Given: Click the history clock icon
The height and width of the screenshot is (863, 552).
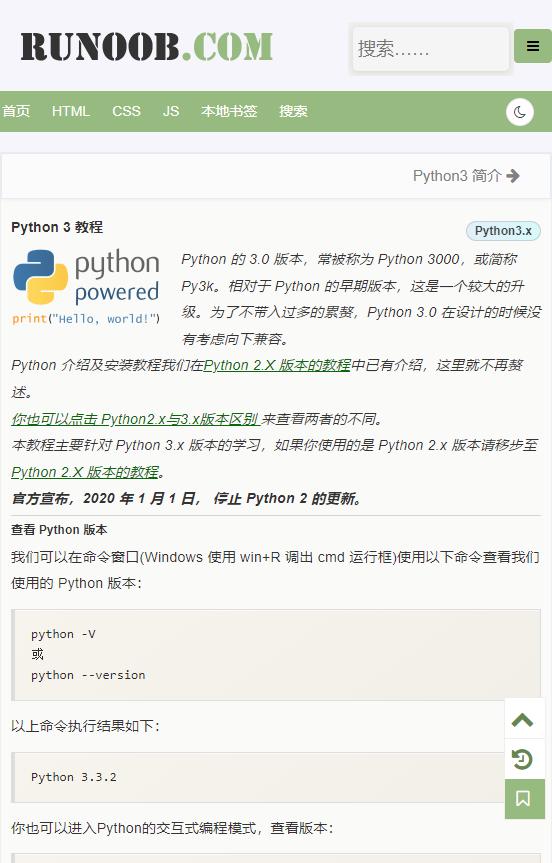Looking at the screenshot, I should coord(522,758).
